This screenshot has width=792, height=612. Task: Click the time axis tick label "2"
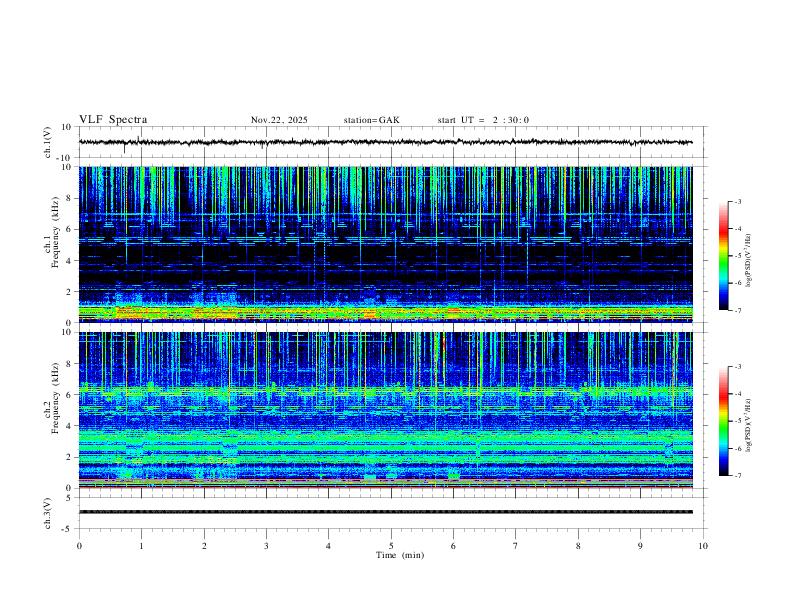pos(204,546)
